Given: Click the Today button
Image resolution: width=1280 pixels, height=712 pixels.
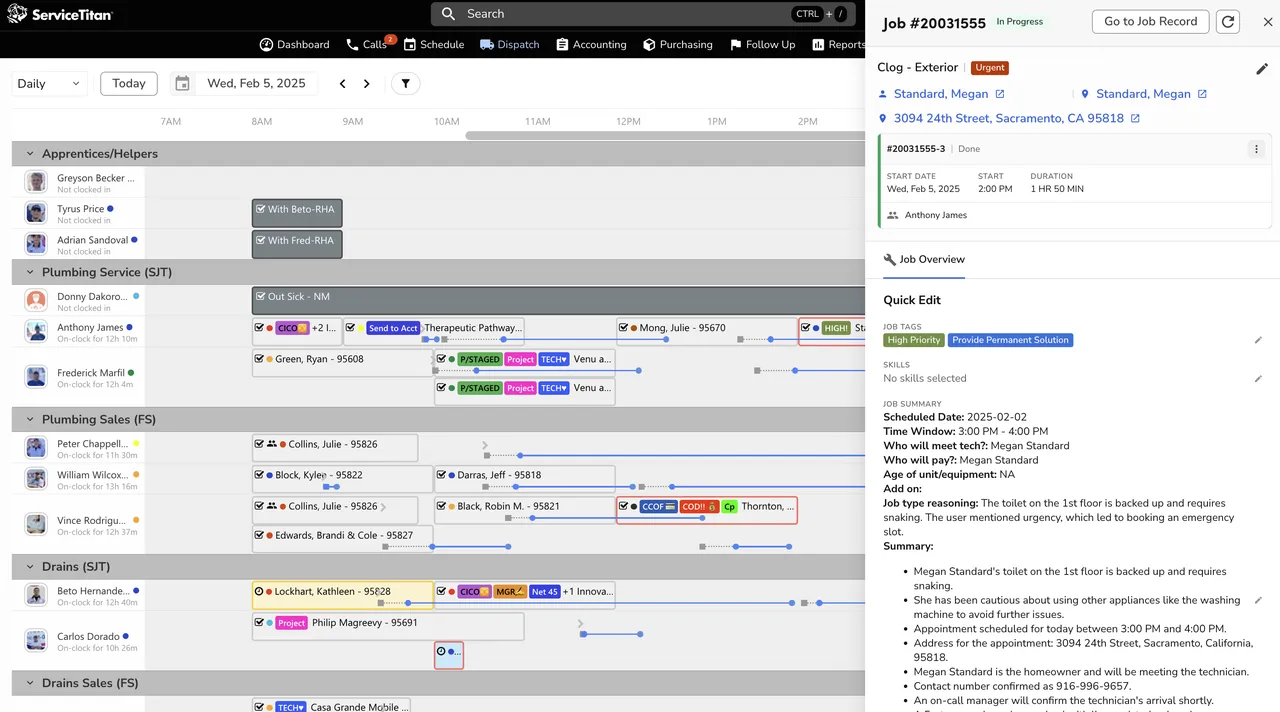Looking at the screenshot, I should (128, 84).
